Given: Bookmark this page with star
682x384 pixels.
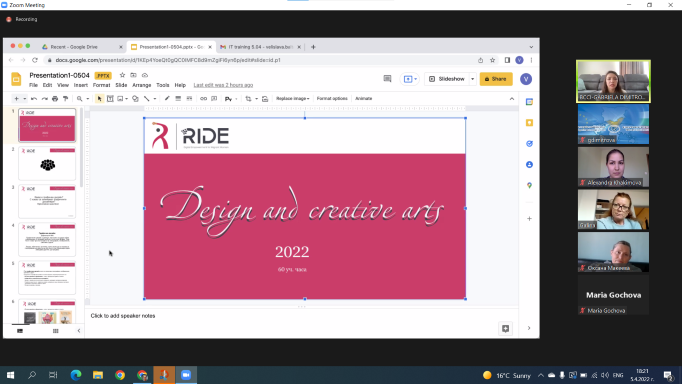Looking at the screenshot, I should click(492, 60).
